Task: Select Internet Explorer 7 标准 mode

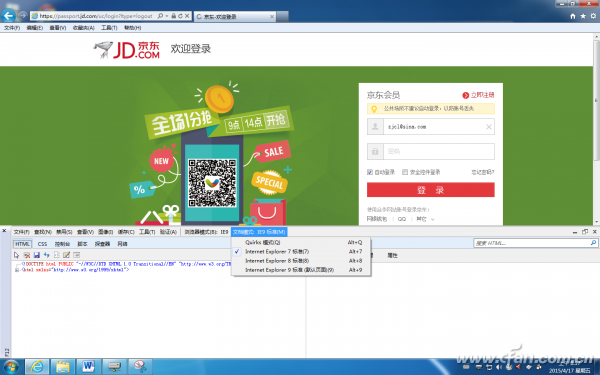Action: (301, 251)
